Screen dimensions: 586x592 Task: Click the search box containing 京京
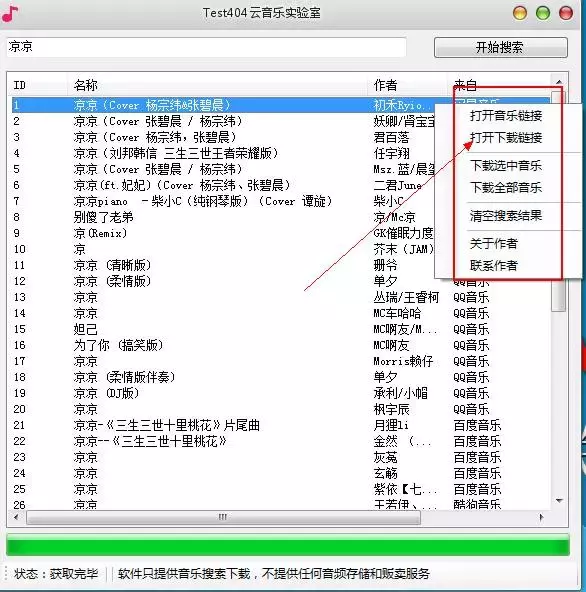click(206, 47)
